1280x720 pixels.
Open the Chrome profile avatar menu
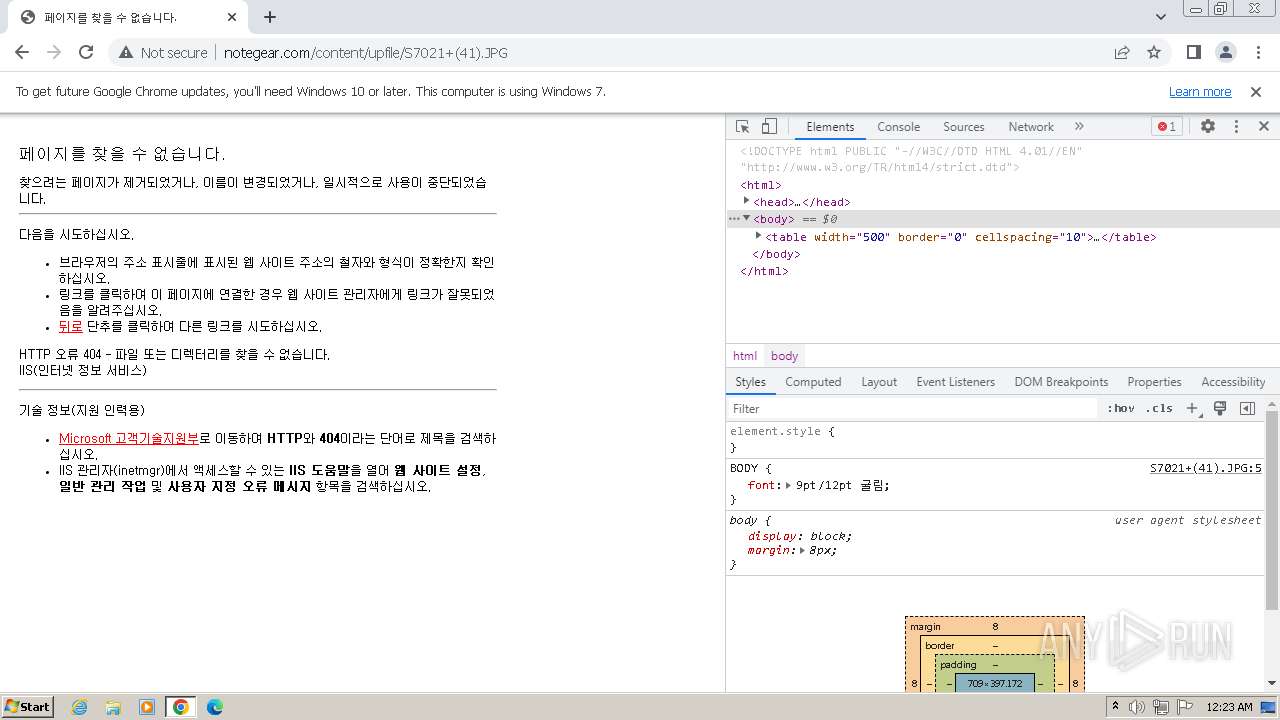pos(1225,52)
